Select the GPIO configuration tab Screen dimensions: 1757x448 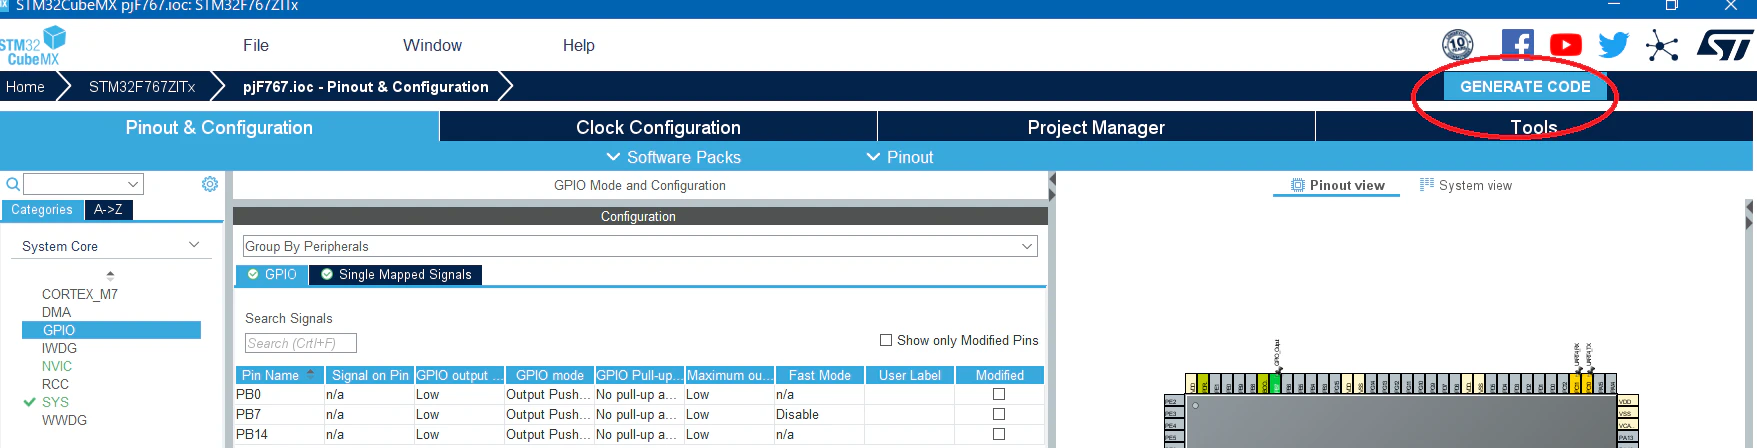[x=272, y=274]
